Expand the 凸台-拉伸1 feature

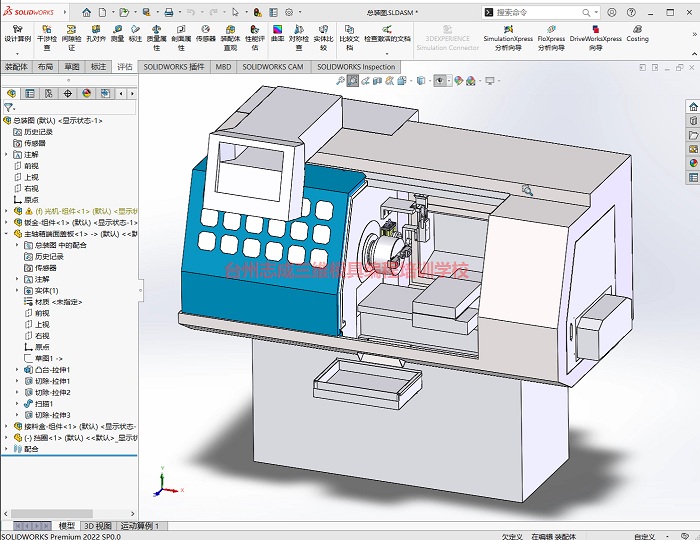coord(17,370)
